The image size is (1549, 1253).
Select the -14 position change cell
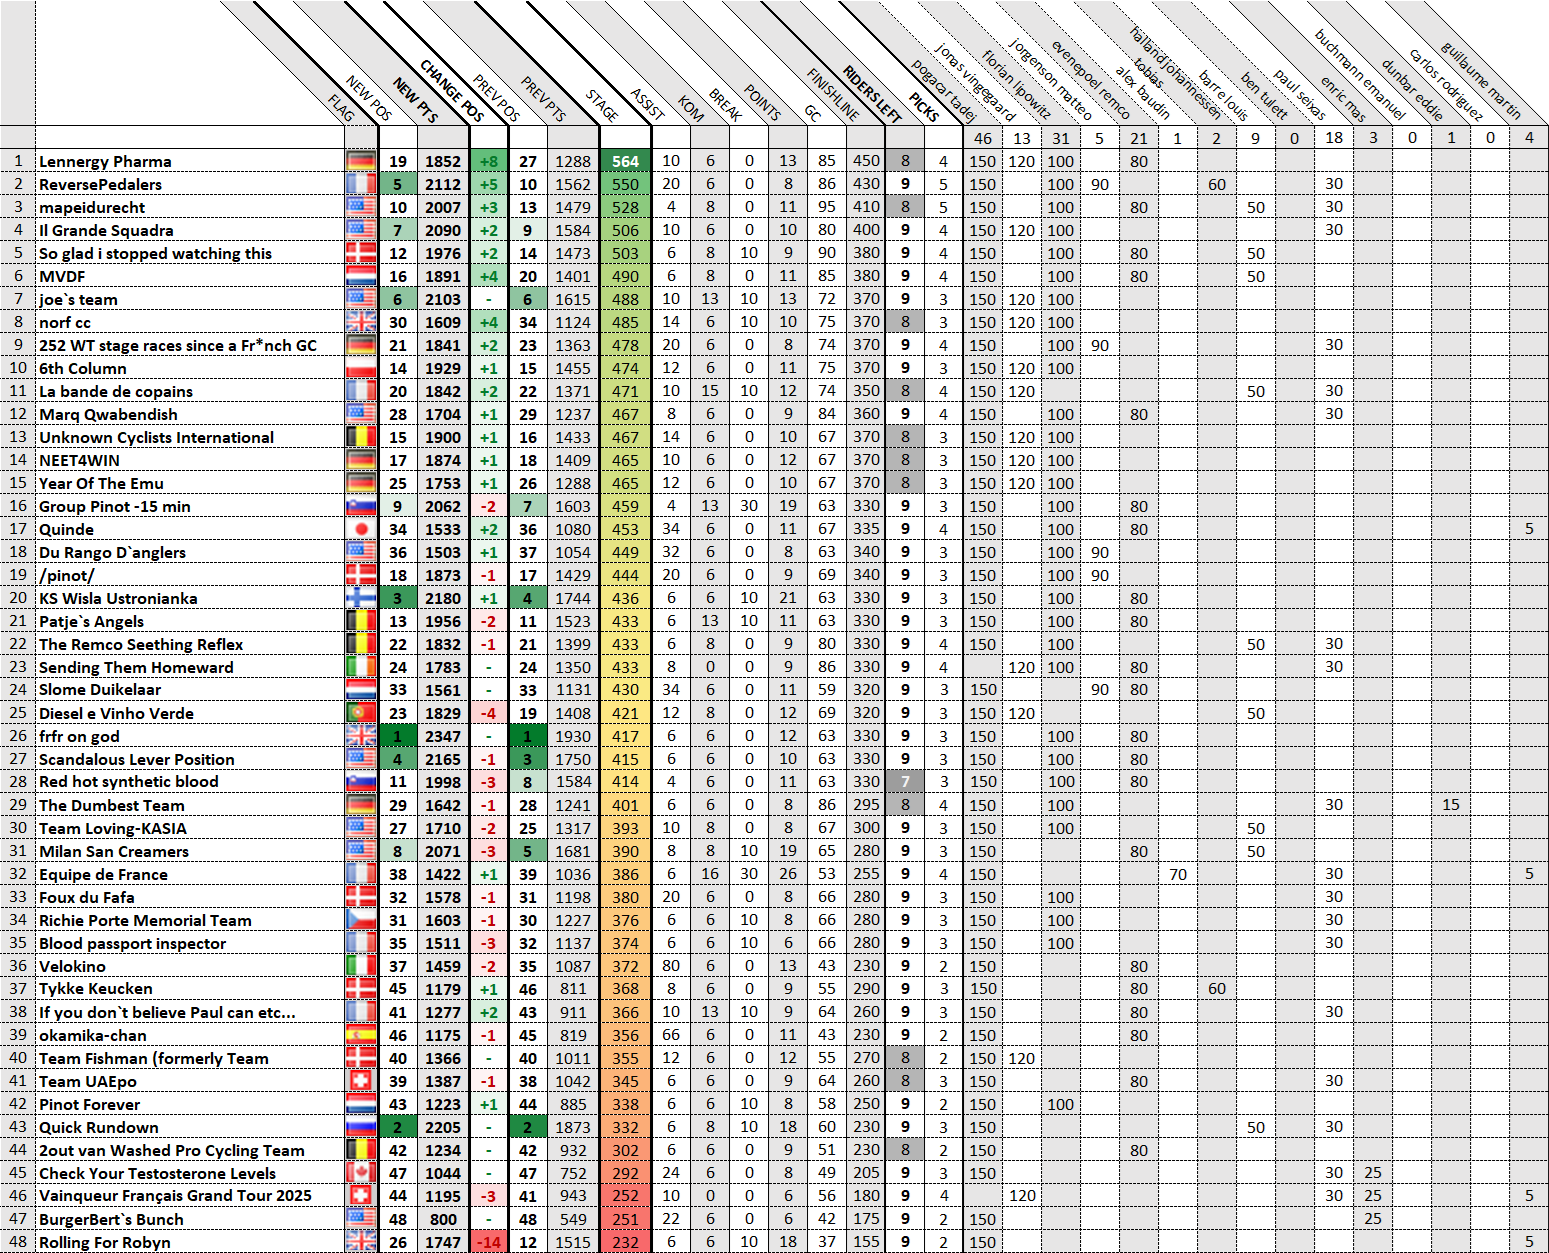point(489,1242)
